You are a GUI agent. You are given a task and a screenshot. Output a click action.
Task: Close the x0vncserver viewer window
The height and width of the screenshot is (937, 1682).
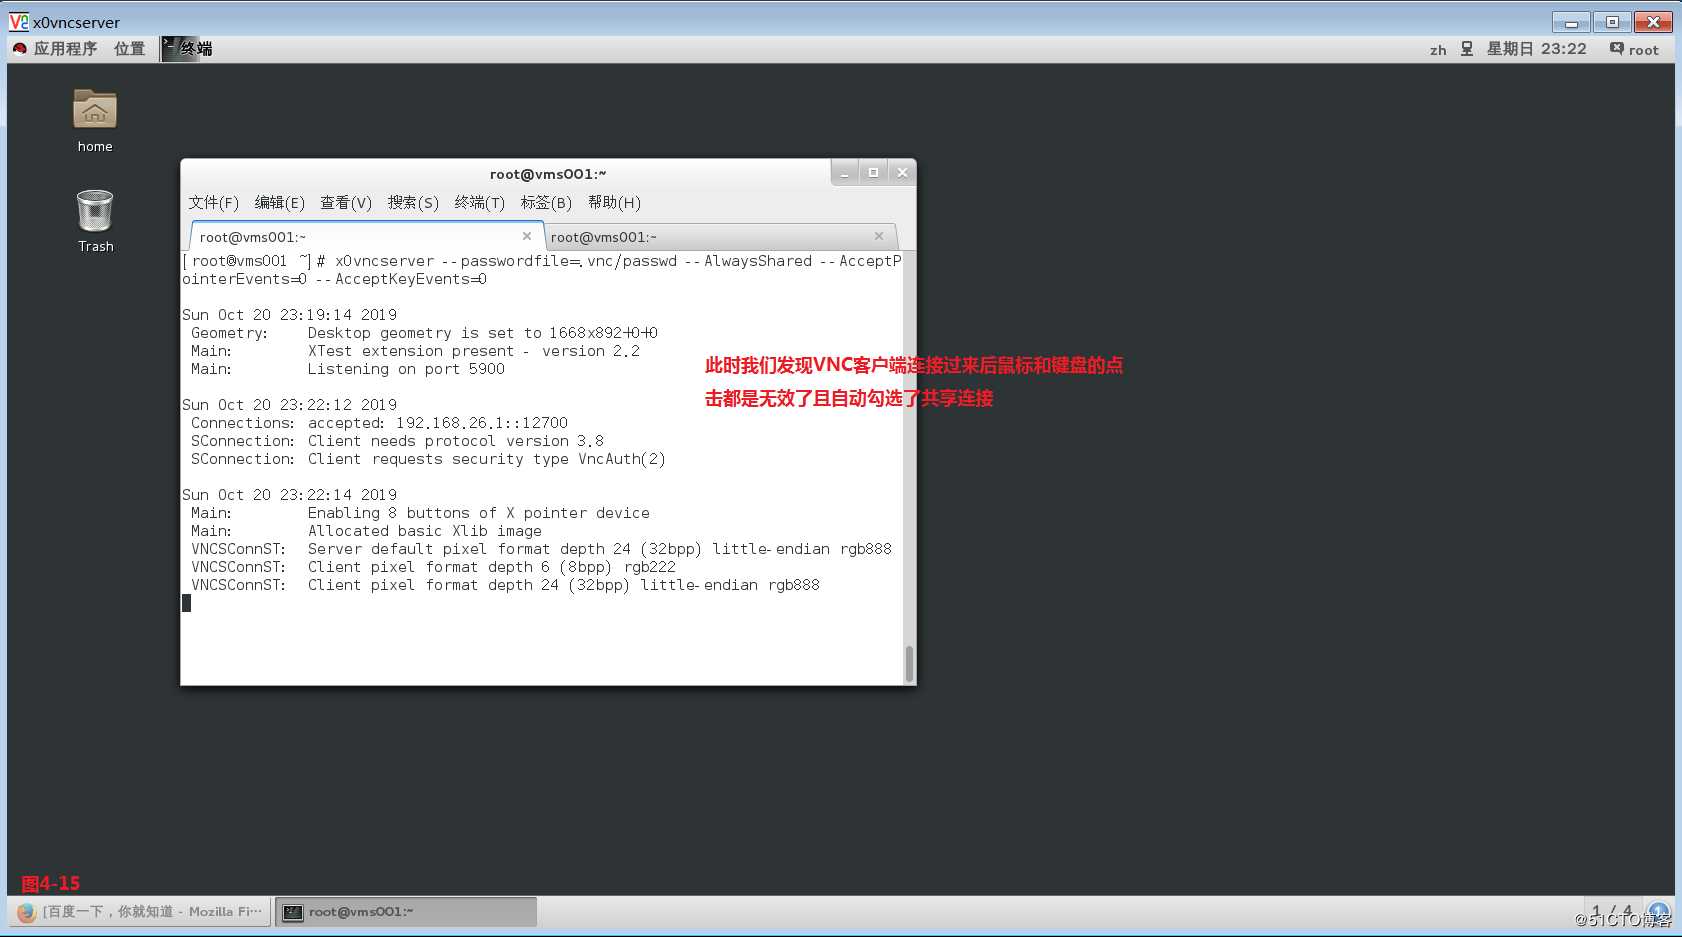tap(1653, 21)
